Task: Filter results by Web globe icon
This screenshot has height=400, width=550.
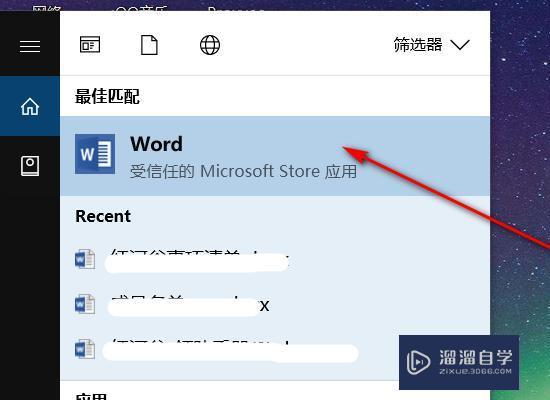Action: click(x=210, y=45)
